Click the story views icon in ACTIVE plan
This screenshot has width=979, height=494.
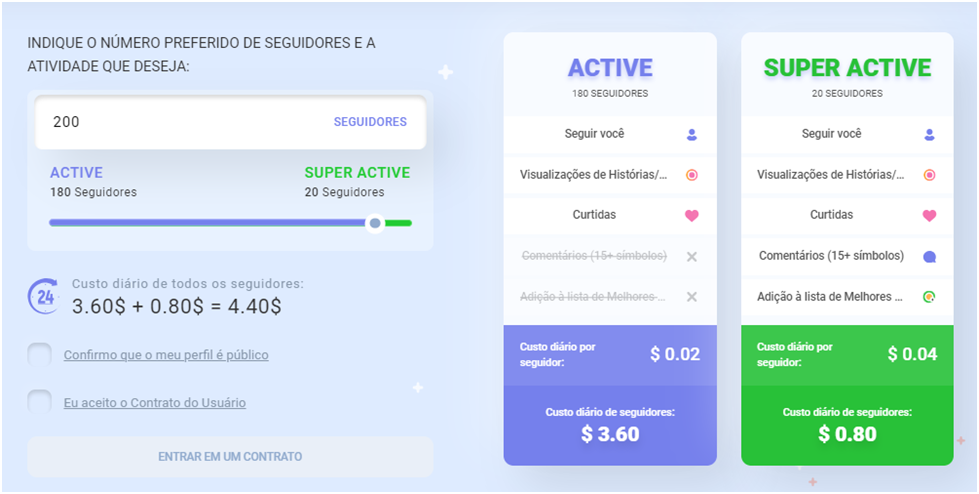point(691,175)
